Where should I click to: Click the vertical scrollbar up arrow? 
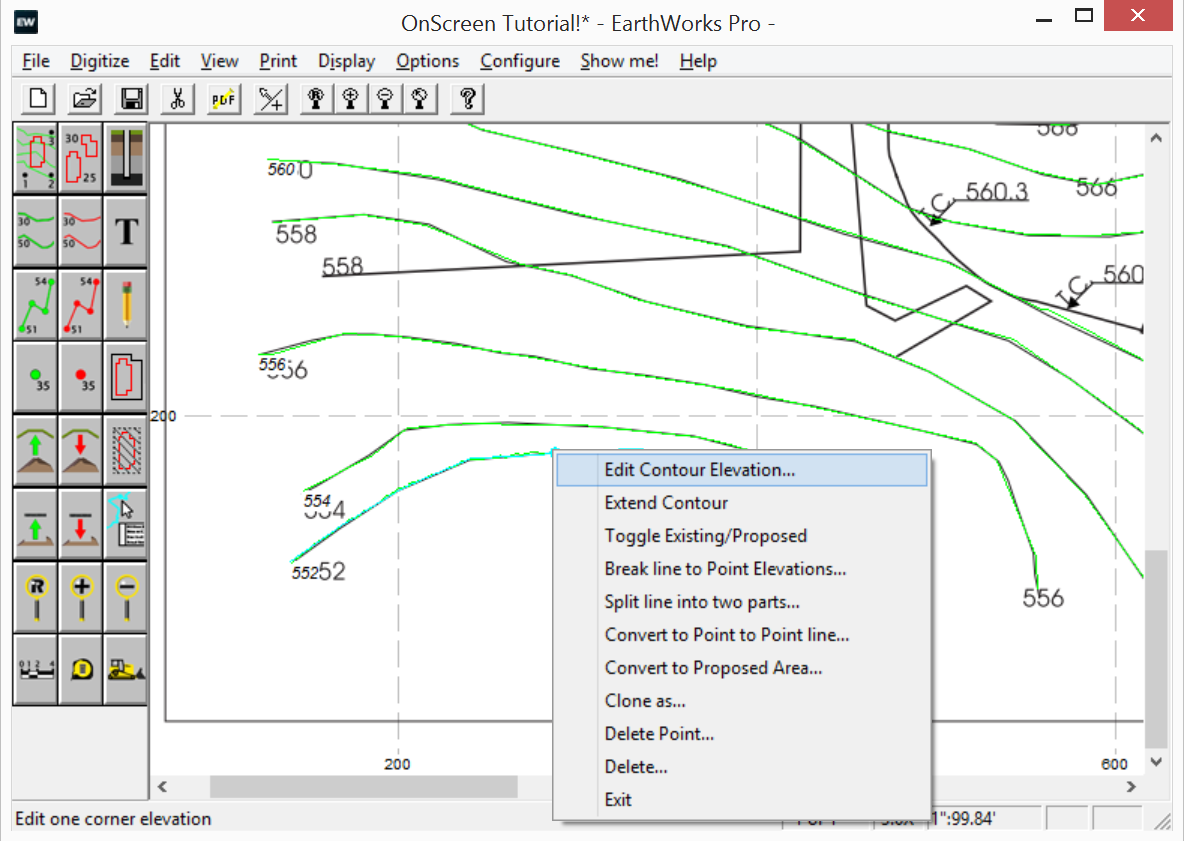click(x=1156, y=138)
